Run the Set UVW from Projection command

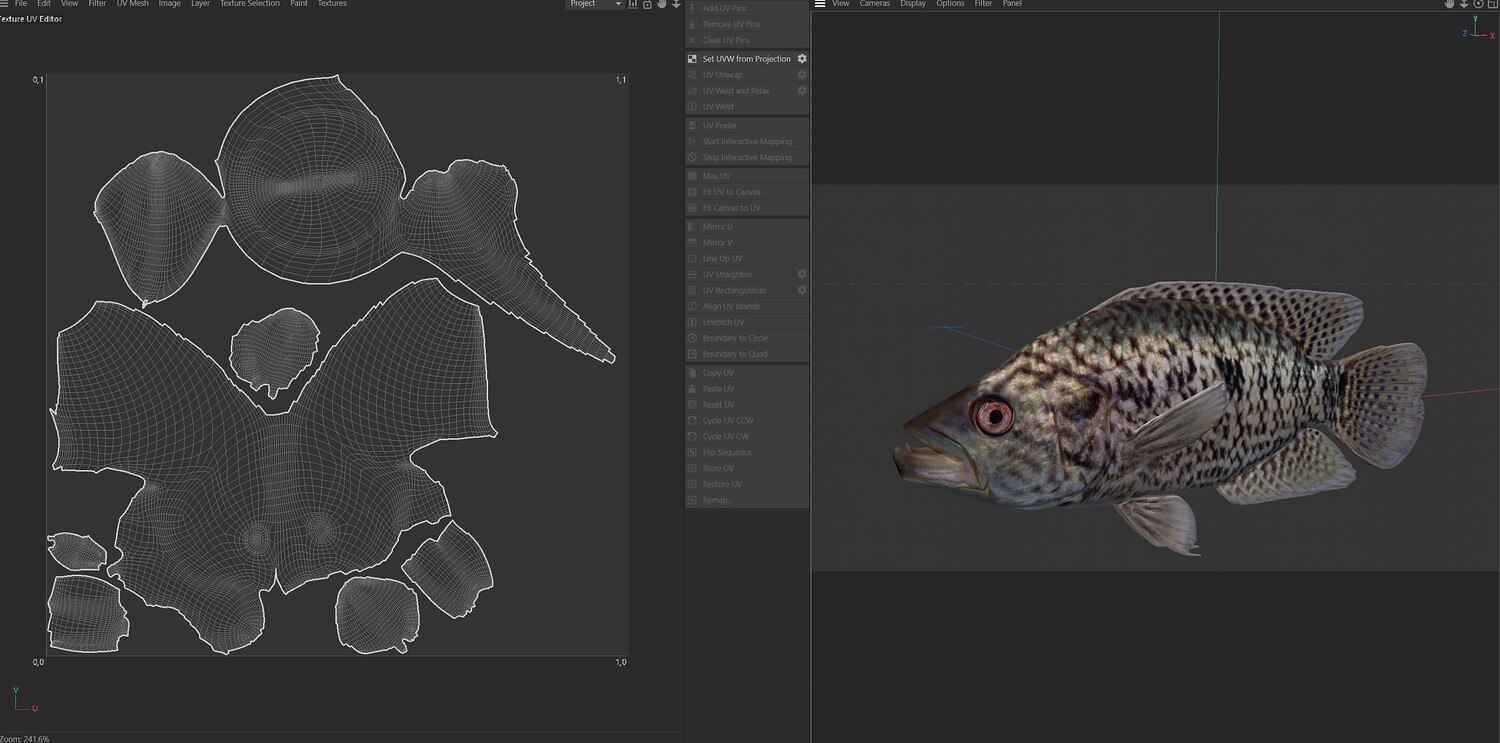tap(746, 59)
